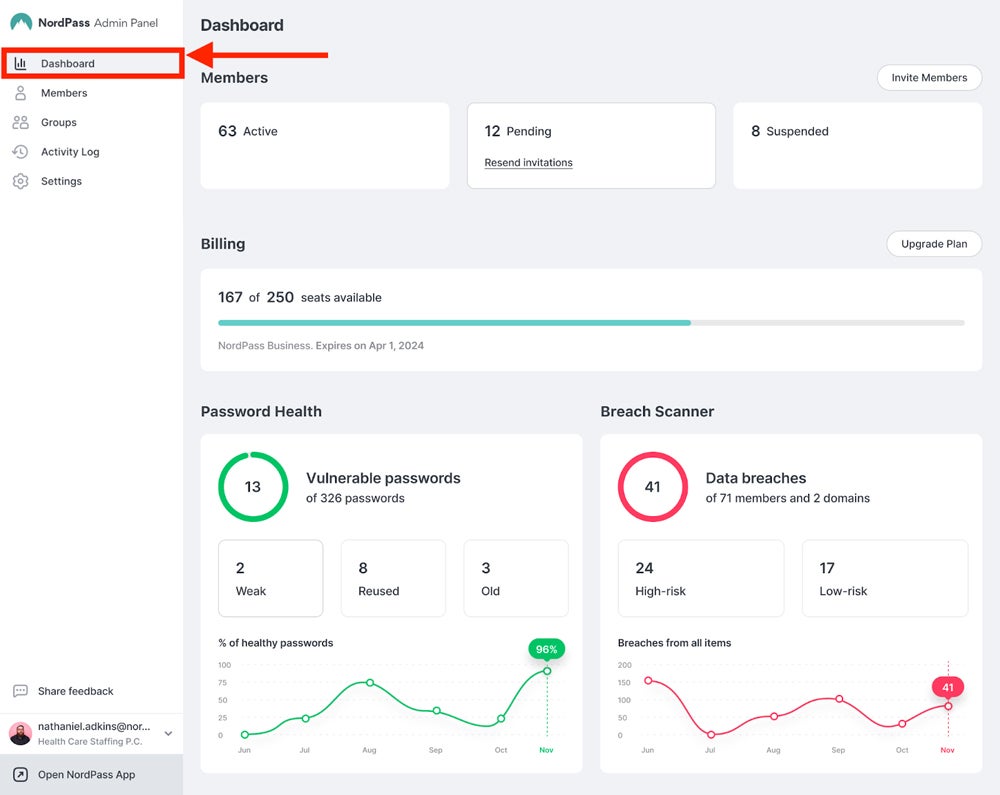Expand the account menu chevron
Image resolution: width=1000 pixels, height=795 pixels.
click(168, 734)
